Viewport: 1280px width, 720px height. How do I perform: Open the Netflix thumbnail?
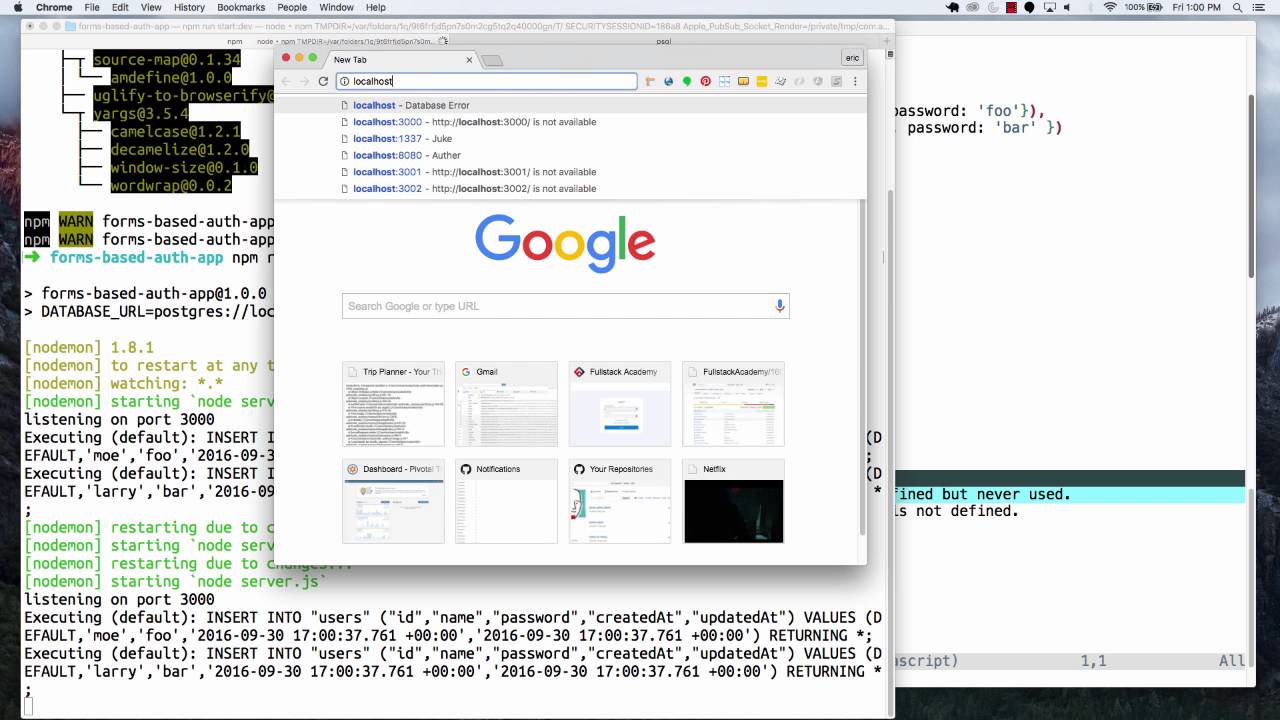(x=733, y=501)
